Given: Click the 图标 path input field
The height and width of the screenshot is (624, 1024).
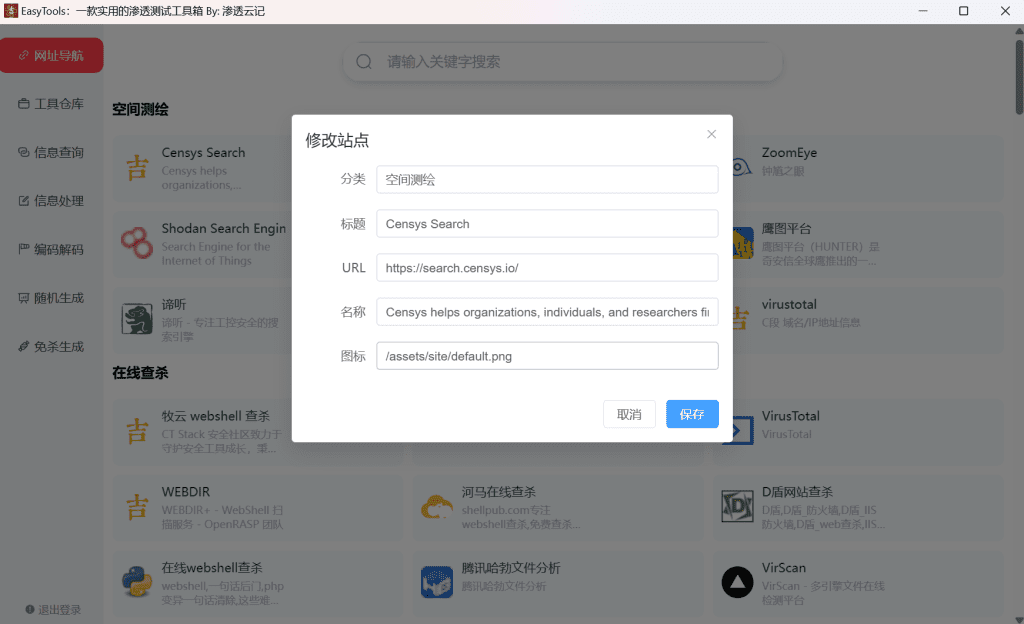Looking at the screenshot, I should point(547,356).
